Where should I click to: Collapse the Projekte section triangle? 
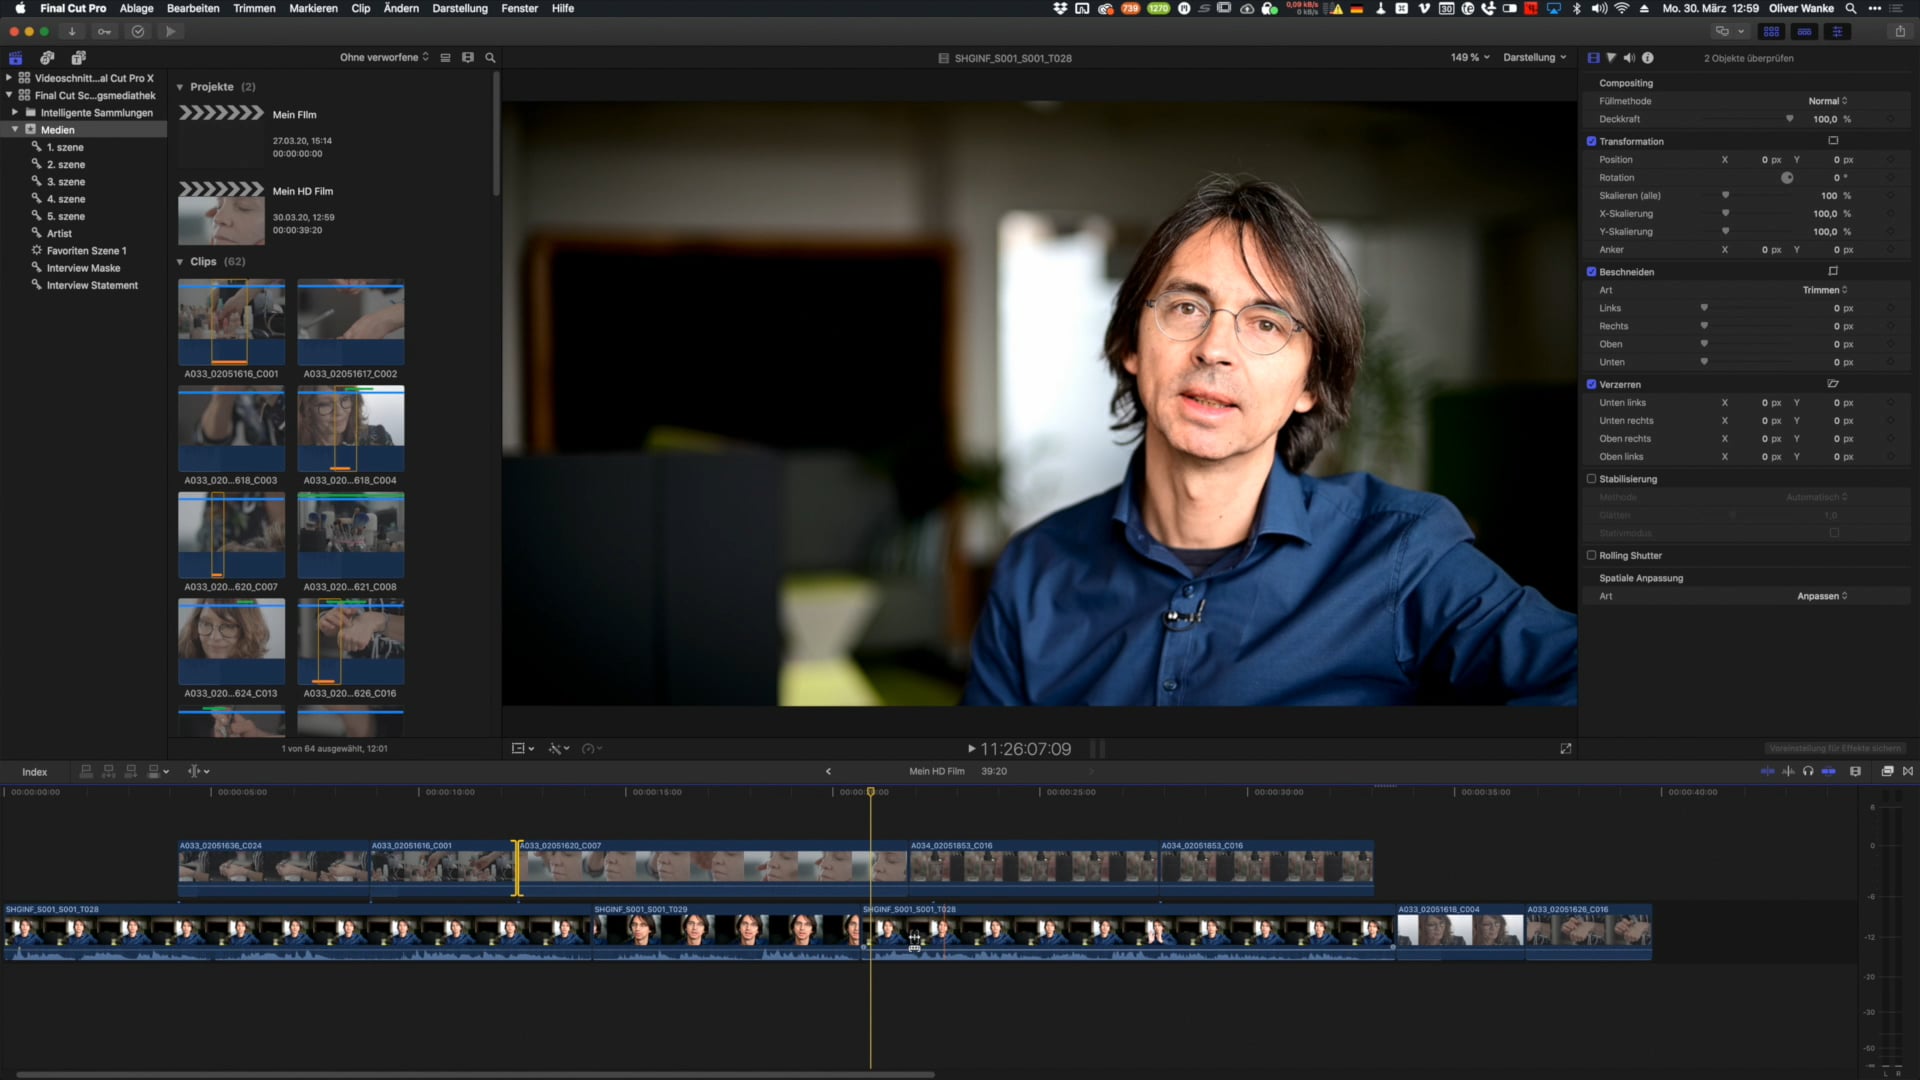point(180,87)
